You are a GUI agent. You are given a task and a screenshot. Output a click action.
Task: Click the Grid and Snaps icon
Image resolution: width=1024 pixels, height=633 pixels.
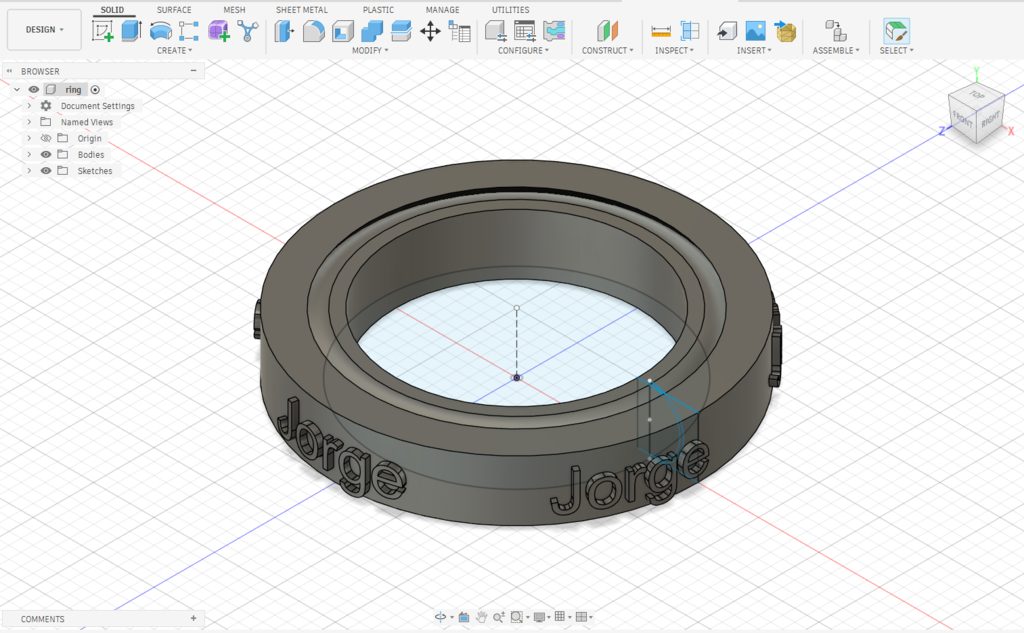click(x=560, y=617)
